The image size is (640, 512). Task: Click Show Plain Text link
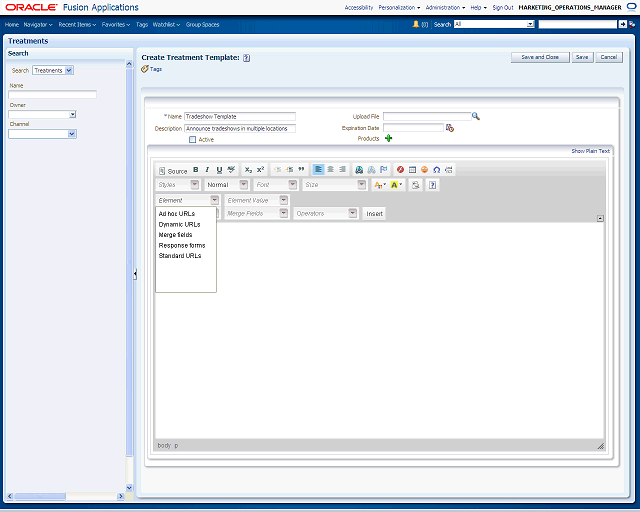(x=590, y=151)
